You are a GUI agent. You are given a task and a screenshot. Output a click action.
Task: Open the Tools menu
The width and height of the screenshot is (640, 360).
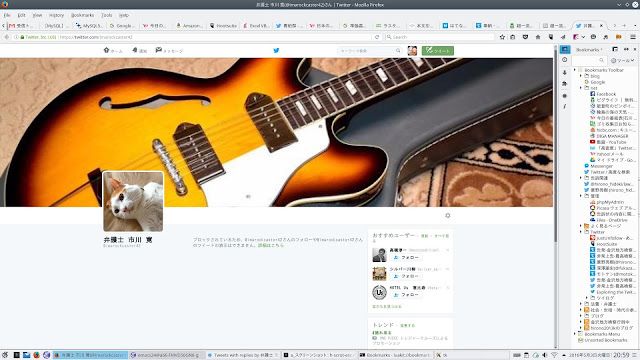107,15
